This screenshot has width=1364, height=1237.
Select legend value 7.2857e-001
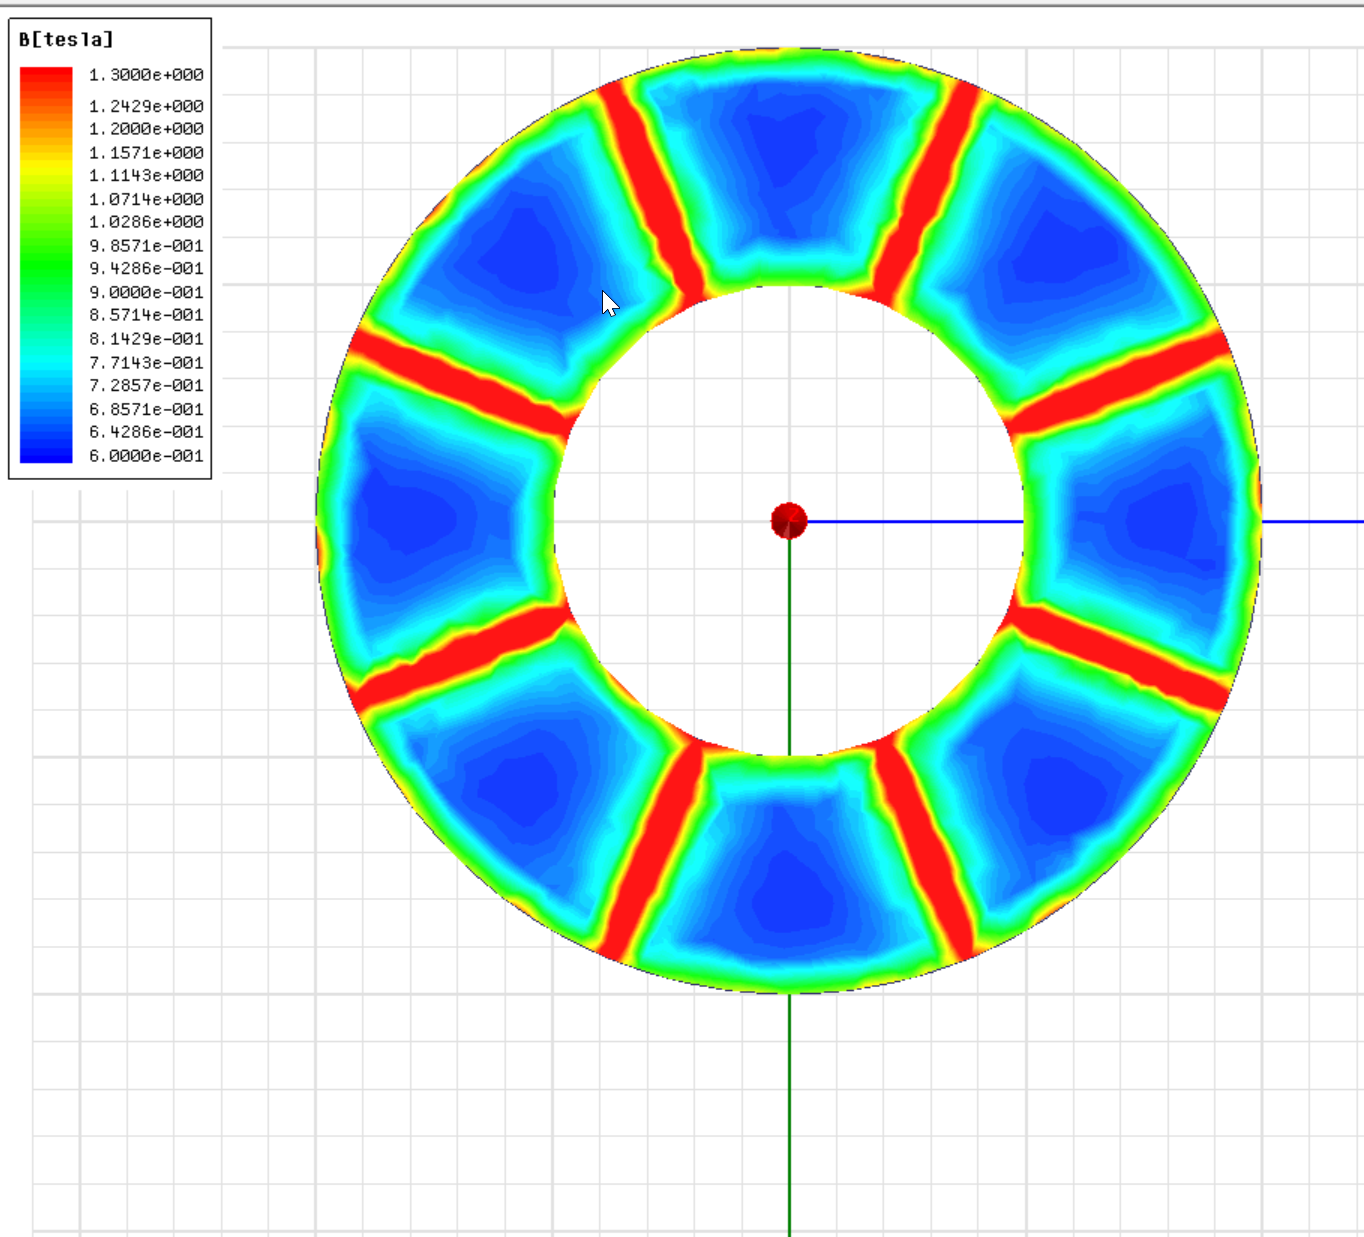click(146, 385)
